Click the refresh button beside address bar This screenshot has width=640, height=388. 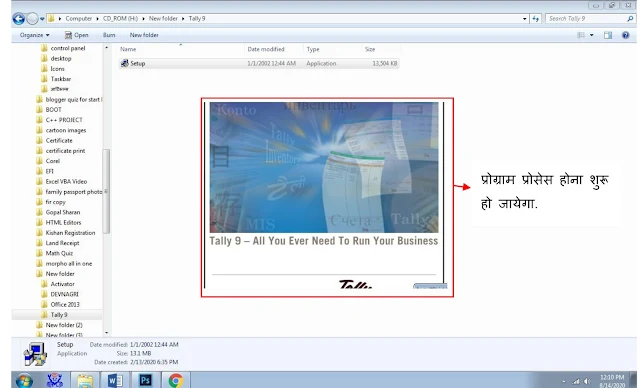click(x=536, y=18)
